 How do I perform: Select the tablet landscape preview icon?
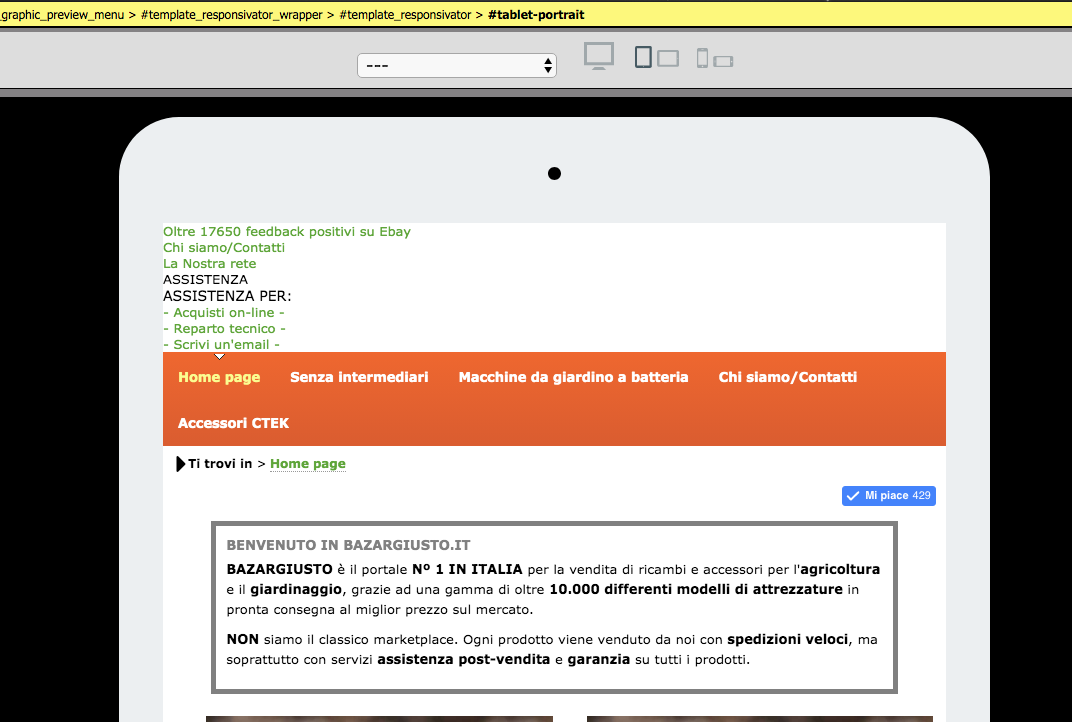668,59
